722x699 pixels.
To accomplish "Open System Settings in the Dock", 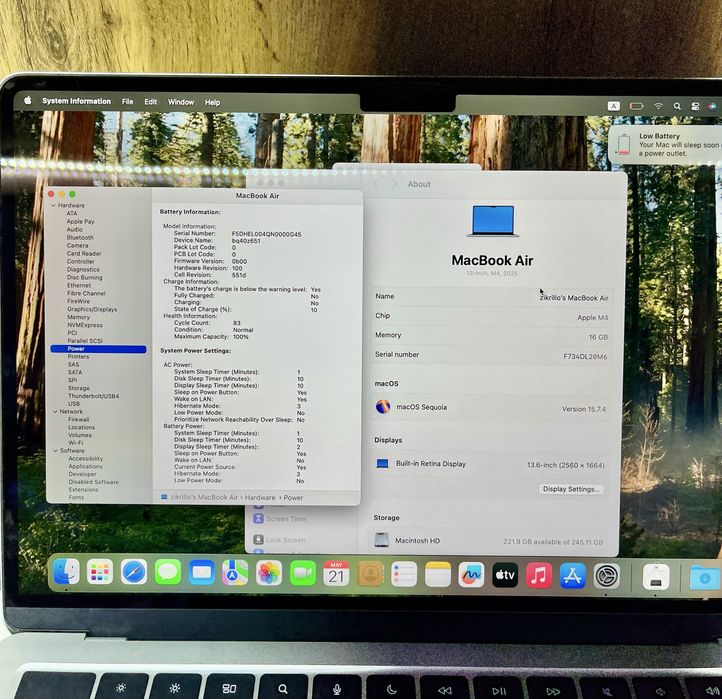I will click(x=606, y=576).
